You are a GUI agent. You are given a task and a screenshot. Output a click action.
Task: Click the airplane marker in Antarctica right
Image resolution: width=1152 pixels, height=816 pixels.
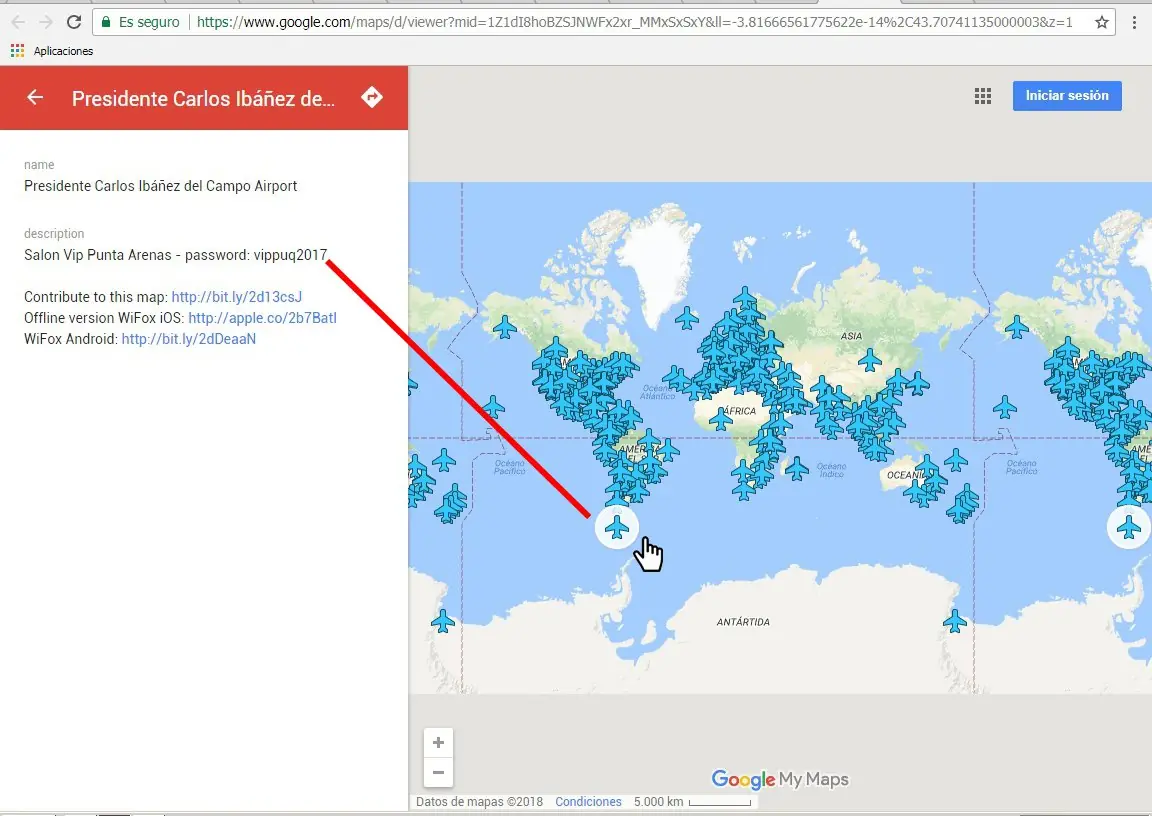(954, 621)
